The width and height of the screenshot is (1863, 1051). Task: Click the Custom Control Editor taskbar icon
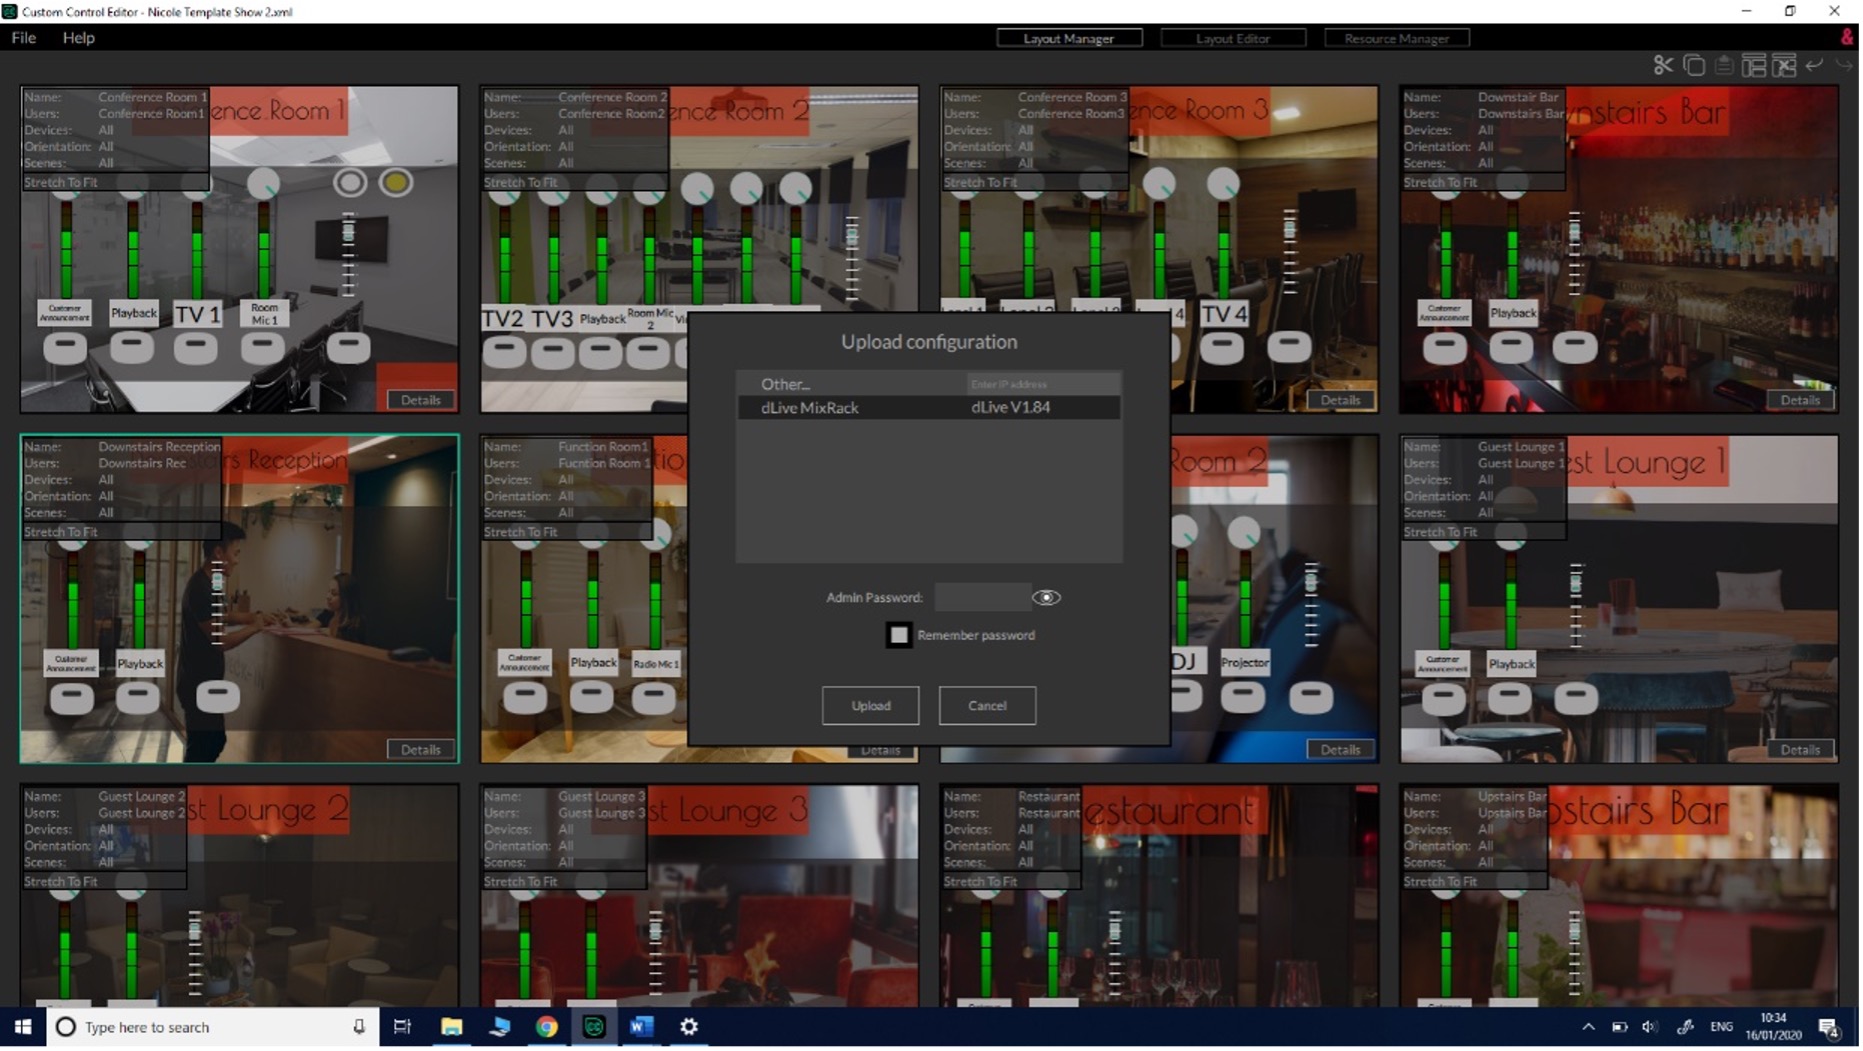[595, 1029]
